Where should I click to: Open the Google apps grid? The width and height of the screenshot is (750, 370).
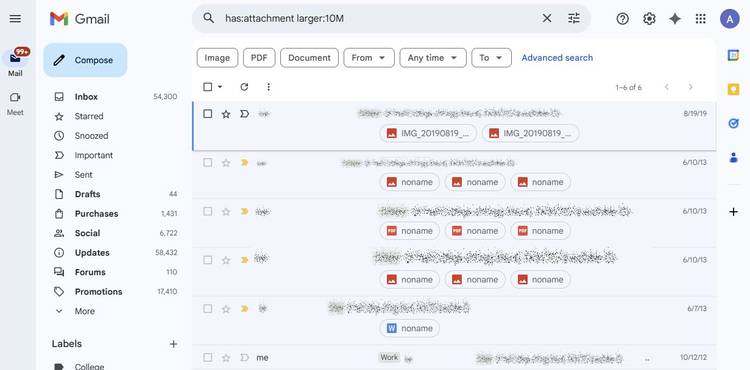(x=701, y=19)
